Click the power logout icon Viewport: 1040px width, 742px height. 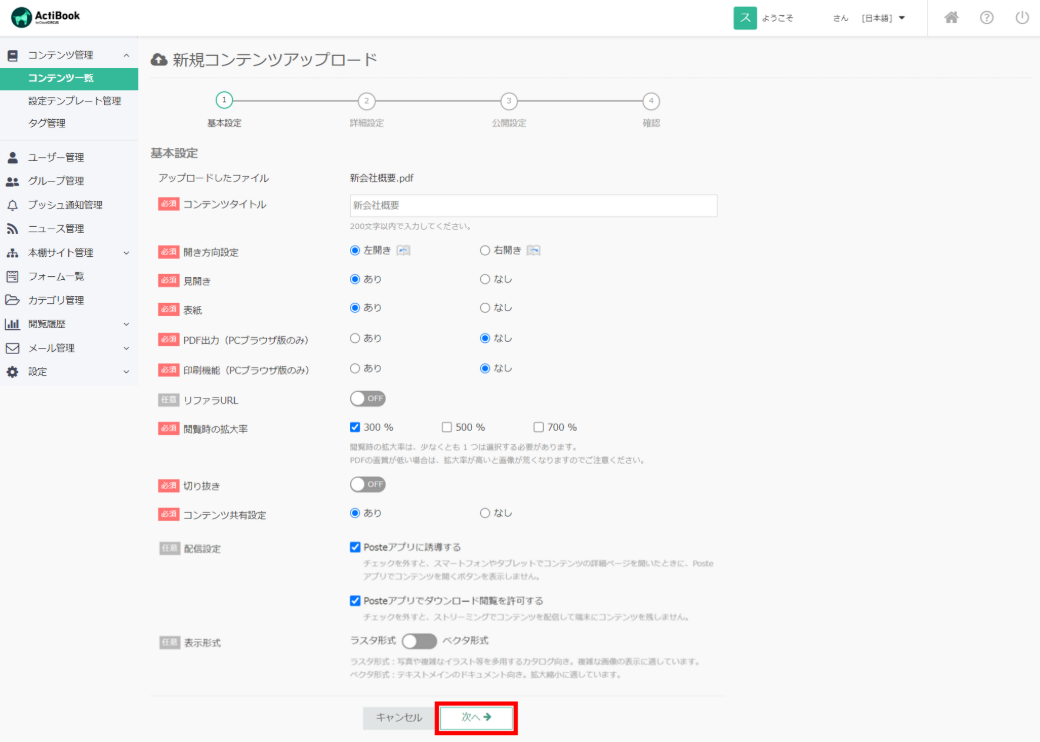[x=1021, y=18]
